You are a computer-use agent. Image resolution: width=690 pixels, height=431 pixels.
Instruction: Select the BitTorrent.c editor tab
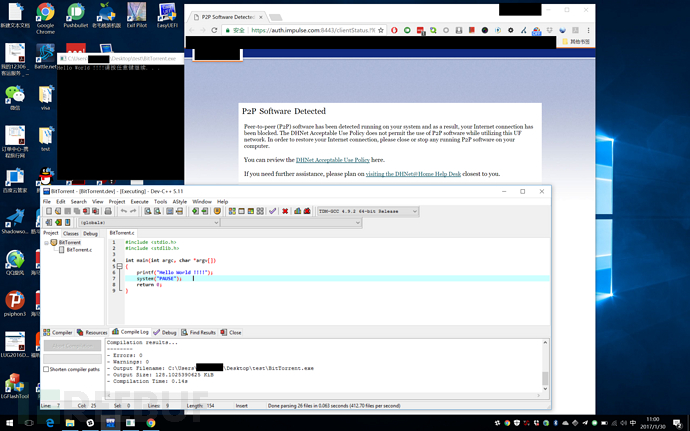pyautogui.click(x=122, y=233)
